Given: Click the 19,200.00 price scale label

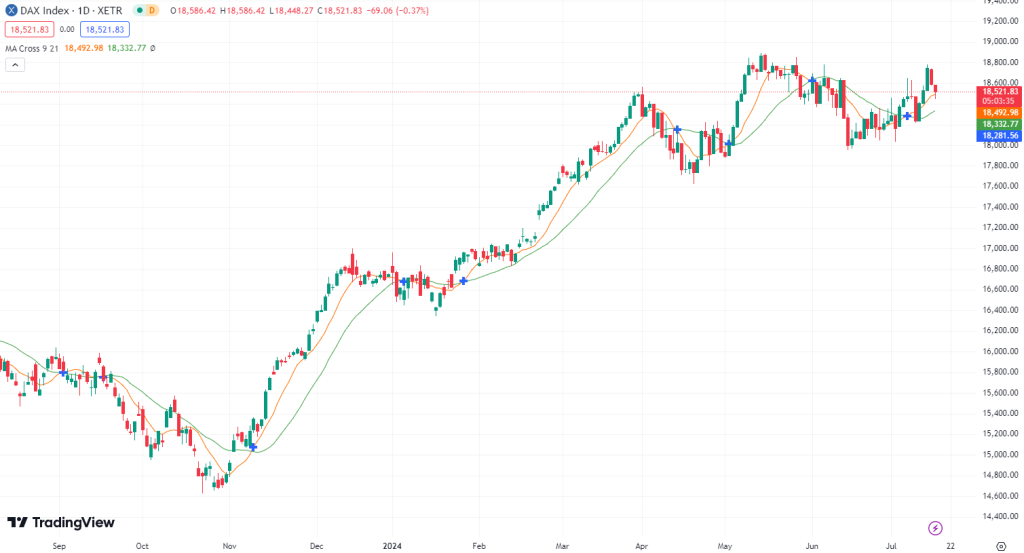Looking at the screenshot, I should [x=1000, y=21].
